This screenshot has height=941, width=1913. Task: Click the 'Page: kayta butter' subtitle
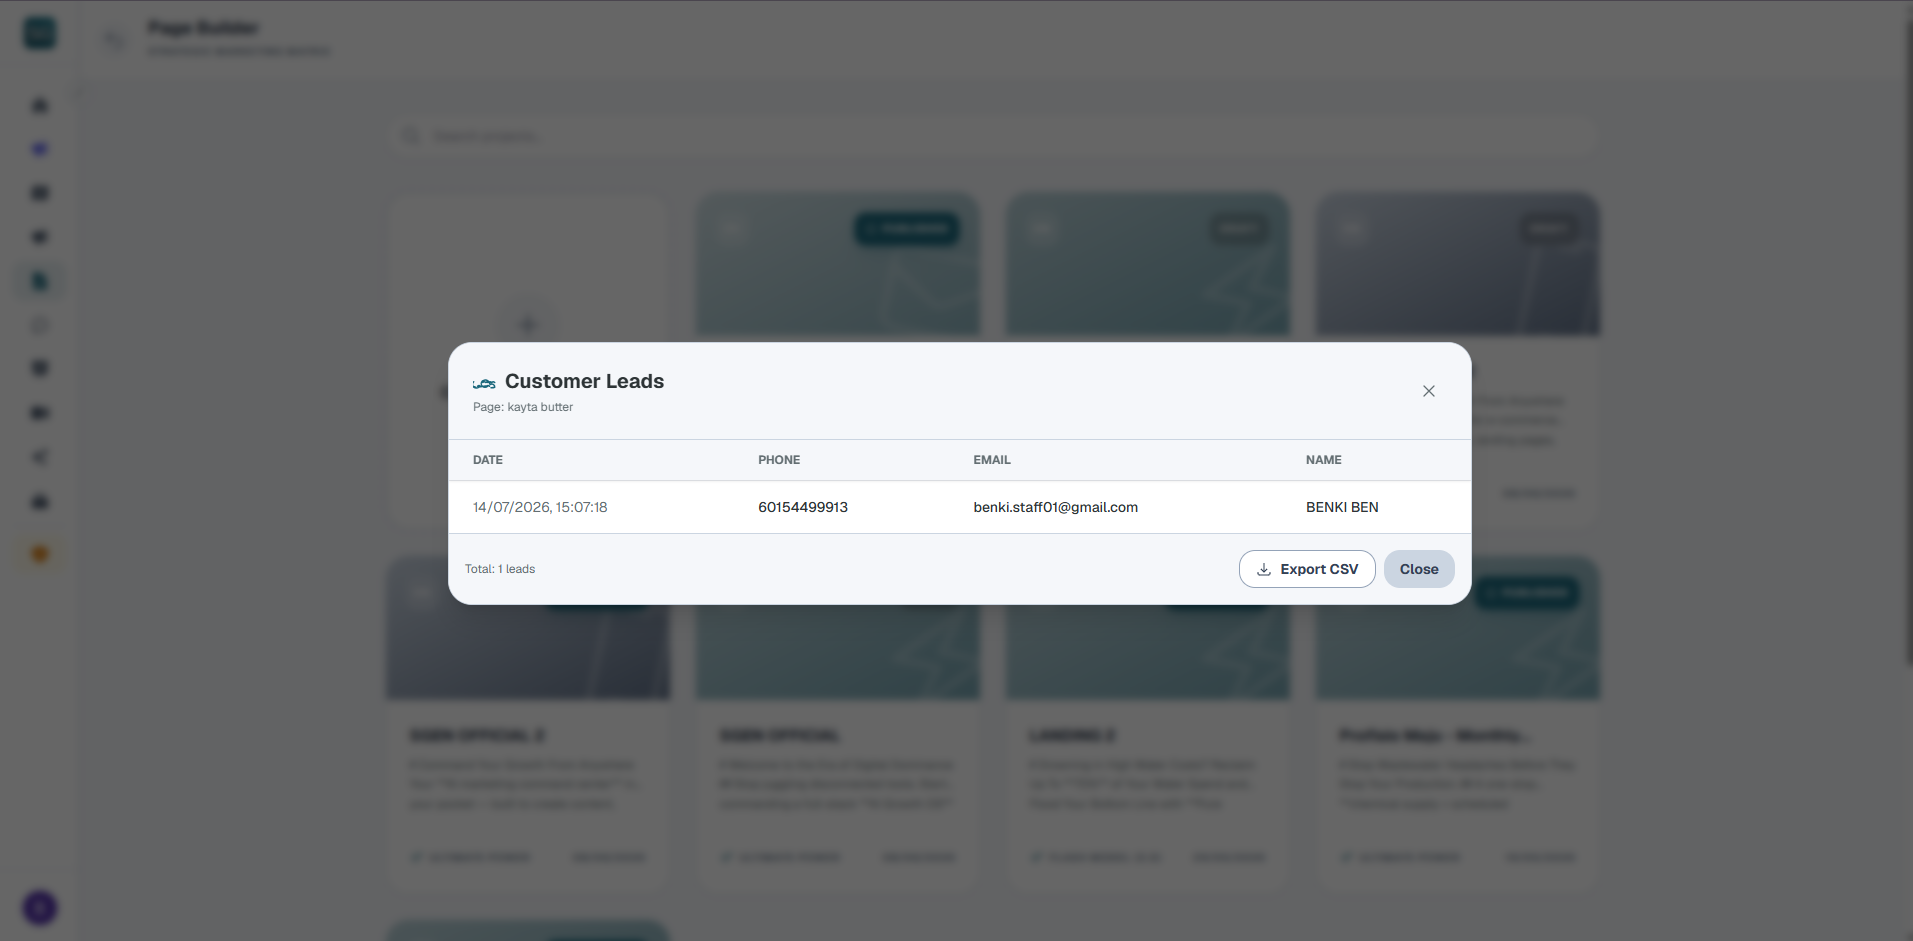click(x=523, y=407)
